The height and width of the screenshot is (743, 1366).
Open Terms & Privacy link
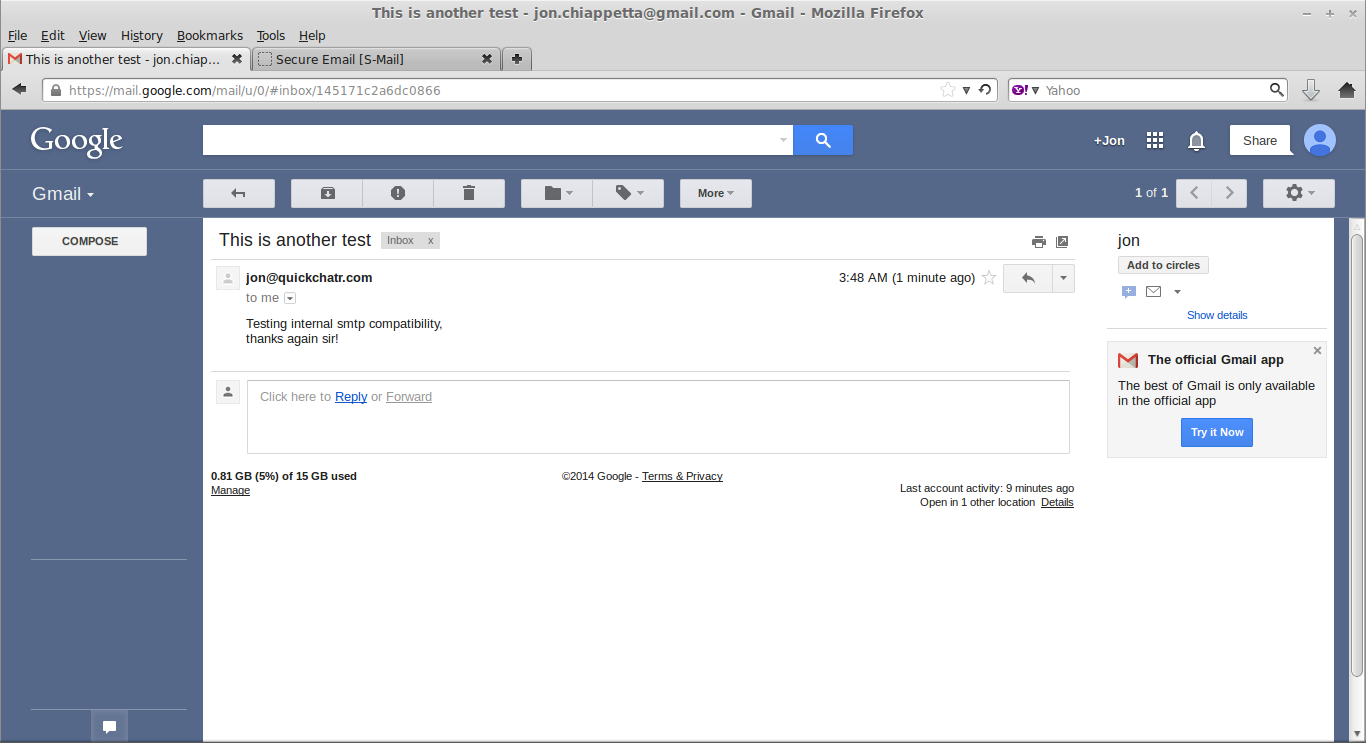tap(682, 476)
